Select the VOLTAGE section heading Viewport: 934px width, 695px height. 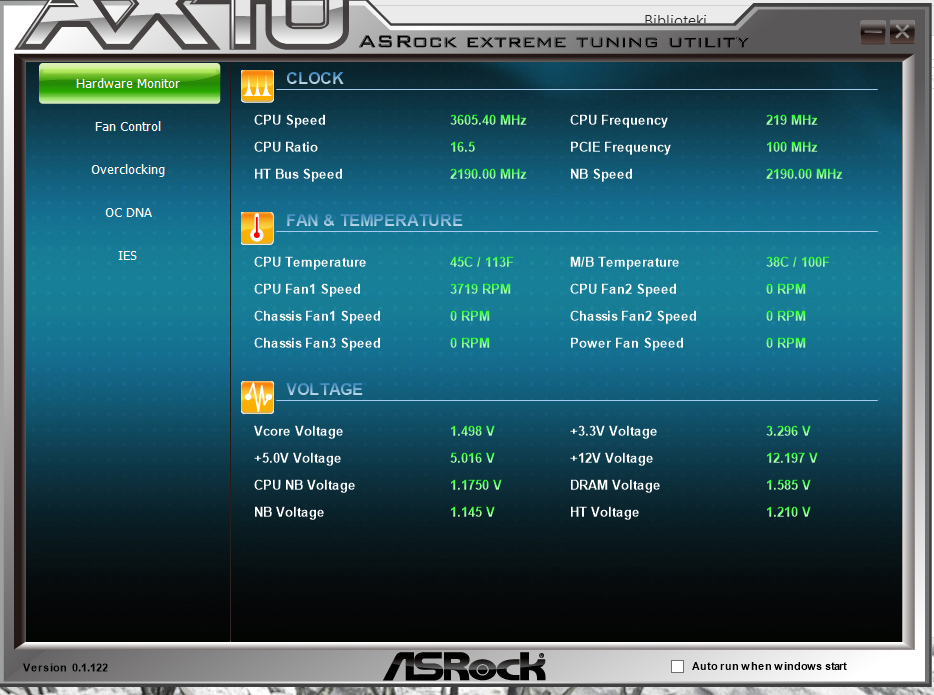[x=325, y=389]
